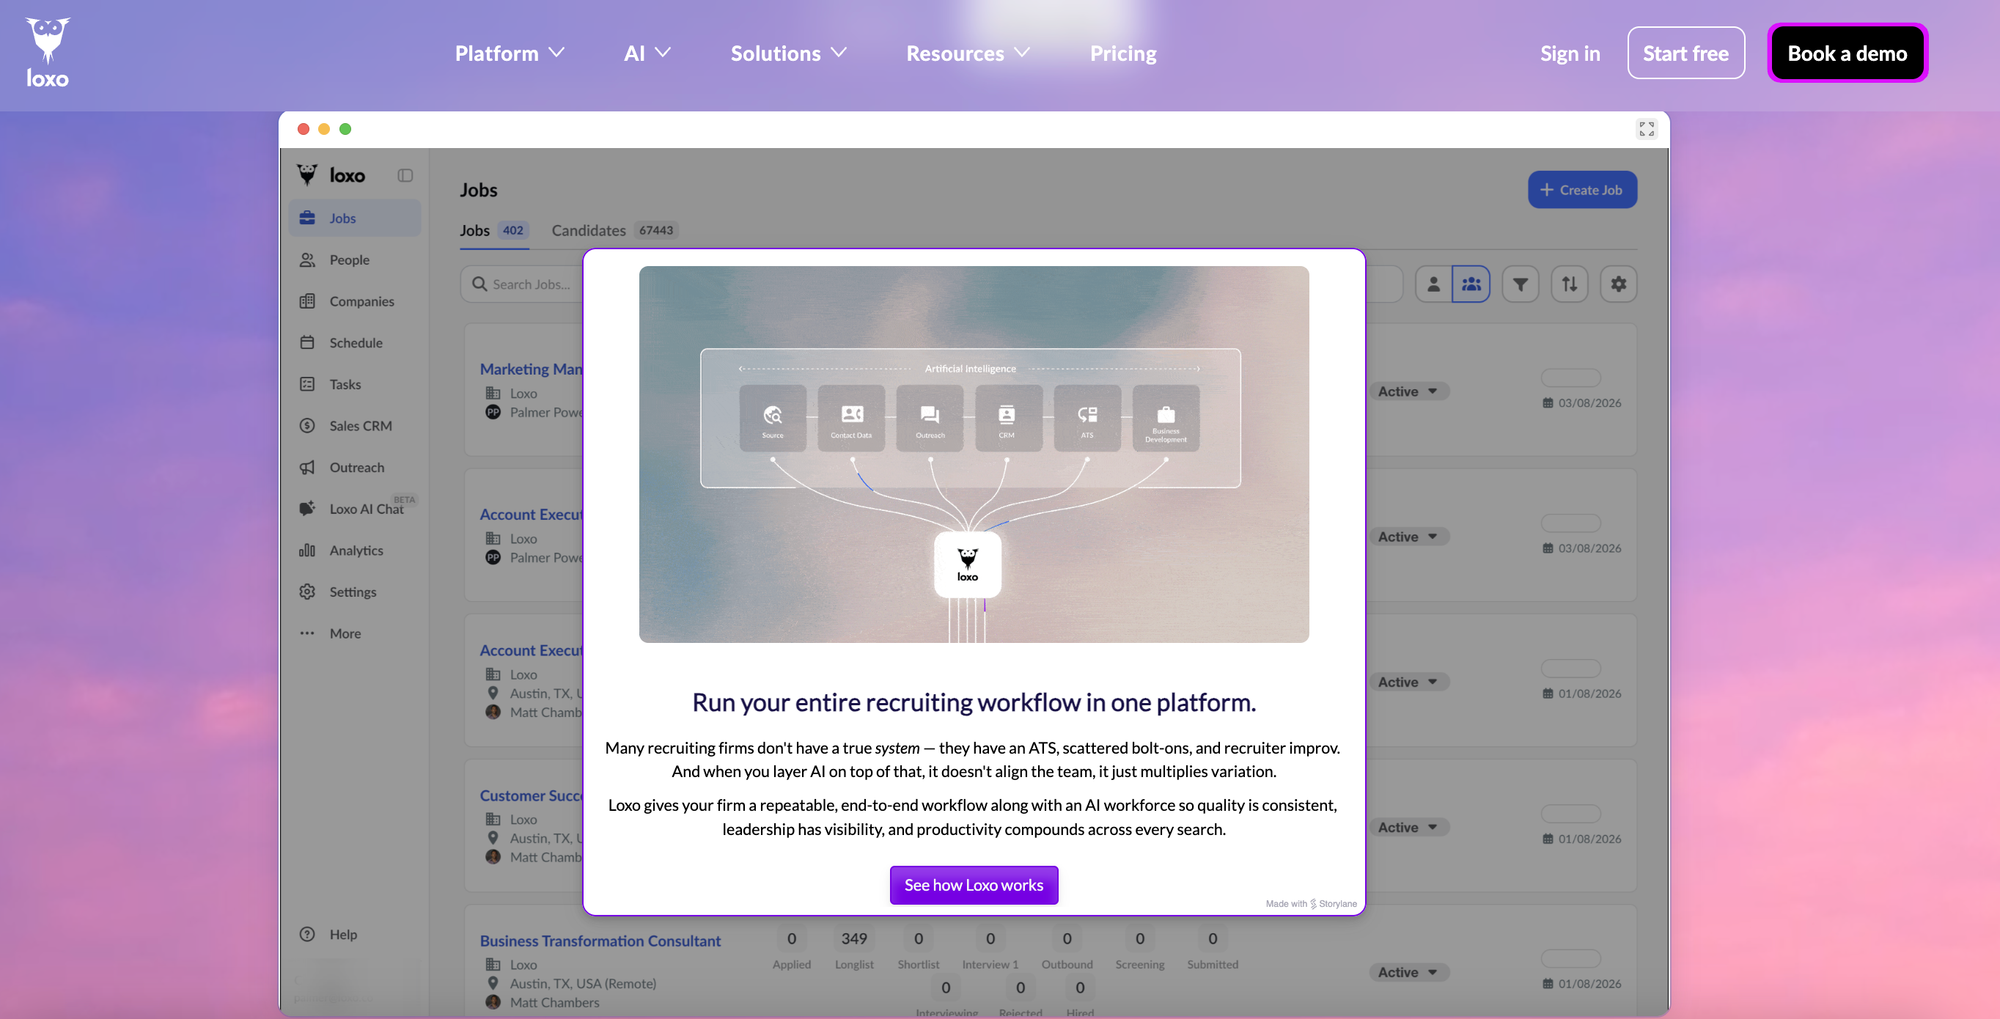Viewport: 2000px width, 1019px height.
Task: Click Matt Chambers under Business Transformation Consultant
Action: tap(554, 1003)
